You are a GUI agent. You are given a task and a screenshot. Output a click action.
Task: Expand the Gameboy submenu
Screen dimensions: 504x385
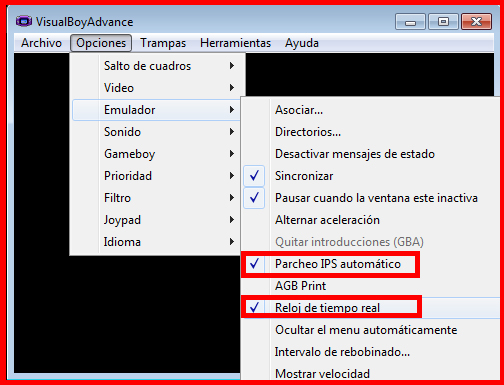coord(156,154)
